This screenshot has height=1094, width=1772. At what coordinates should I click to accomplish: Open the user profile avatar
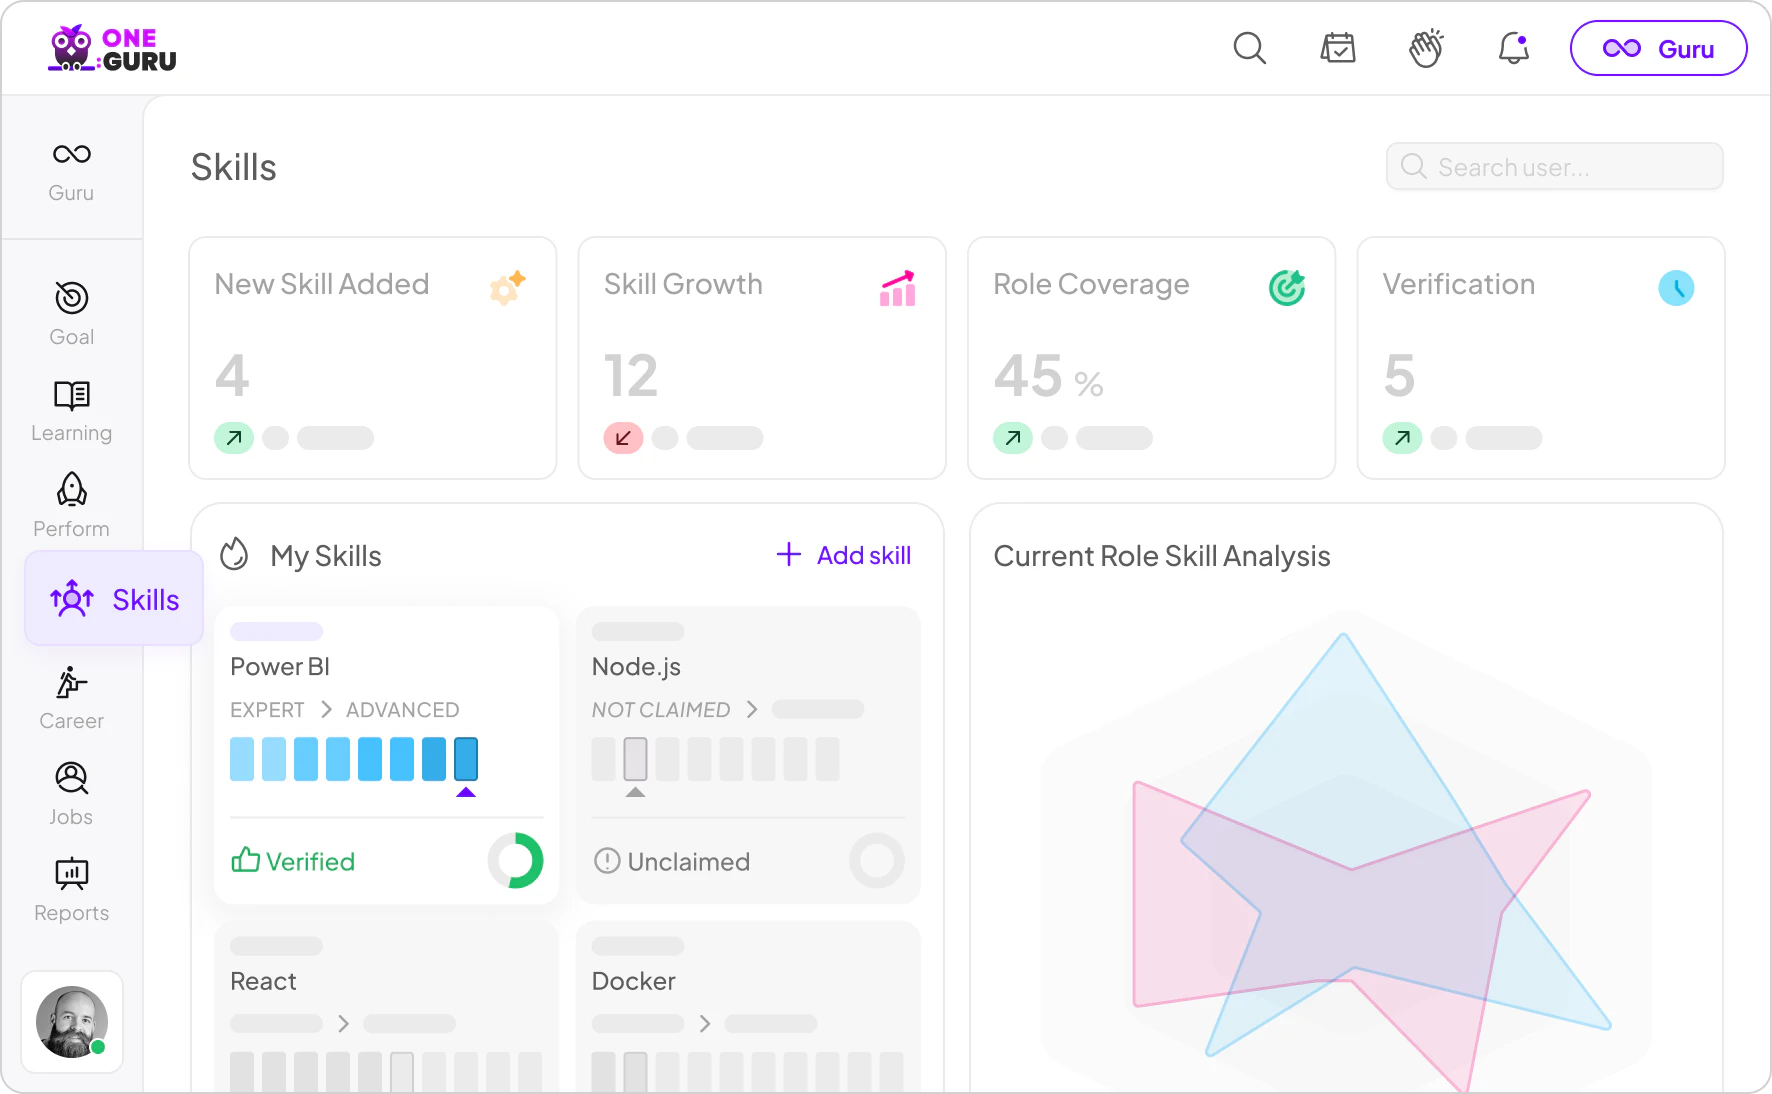click(72, 1022)
